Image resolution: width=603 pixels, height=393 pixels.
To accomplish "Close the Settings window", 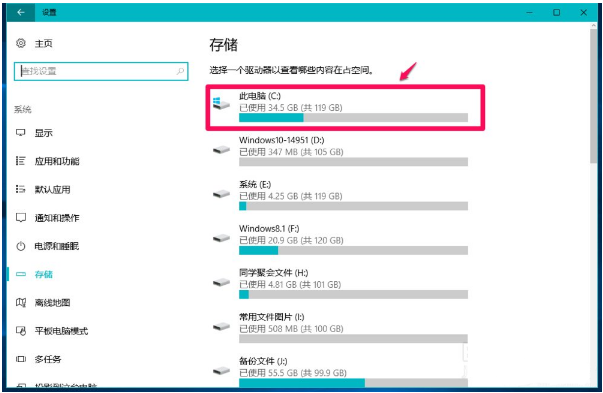I will (x=583, y=12).
